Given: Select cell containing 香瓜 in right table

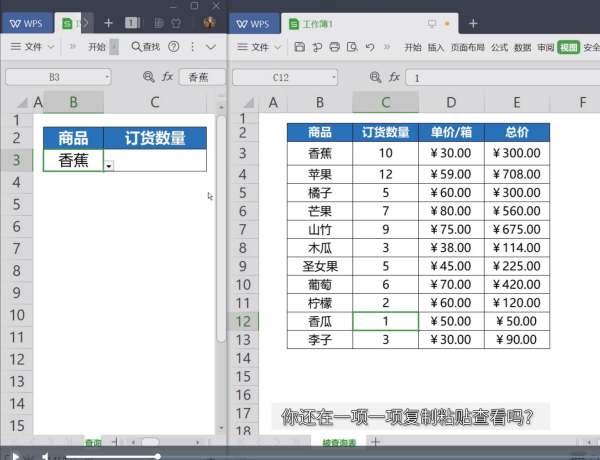Looking at the screenshot, I should (x=319, y=321).
